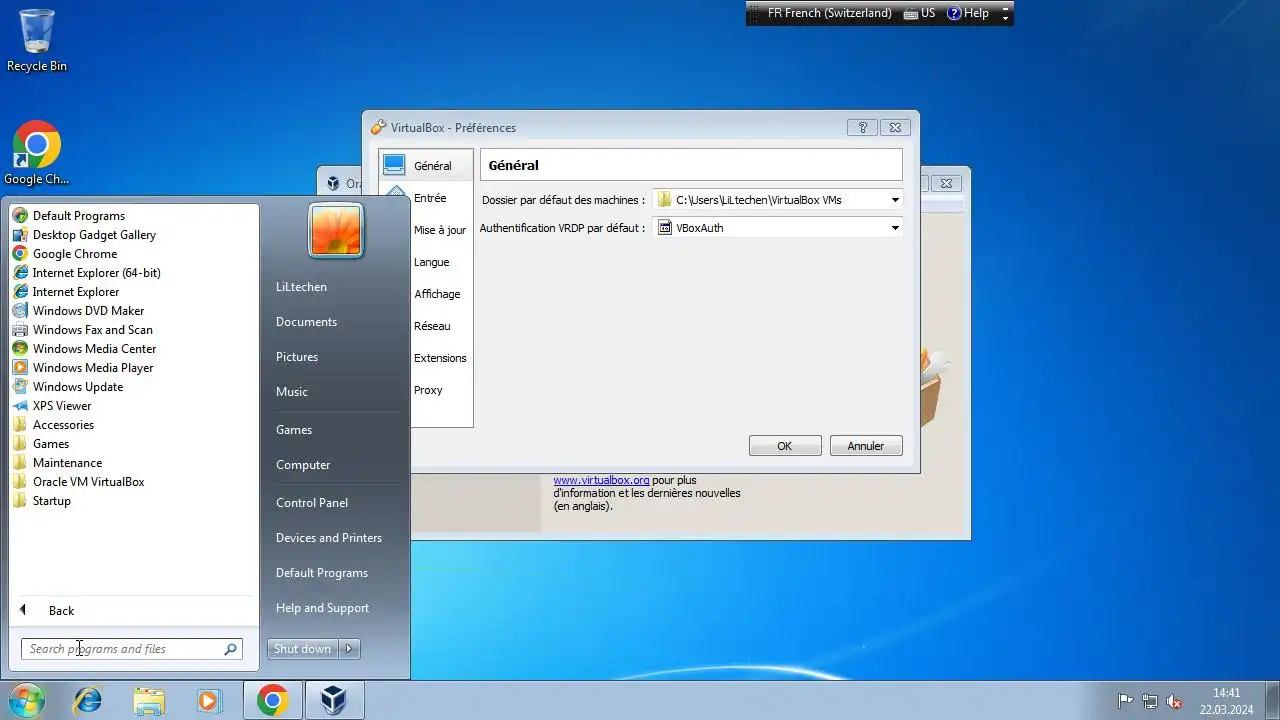1280x720 pixels.
Task: Open Google Chrome from the programs list
Action: coord(74,254)
